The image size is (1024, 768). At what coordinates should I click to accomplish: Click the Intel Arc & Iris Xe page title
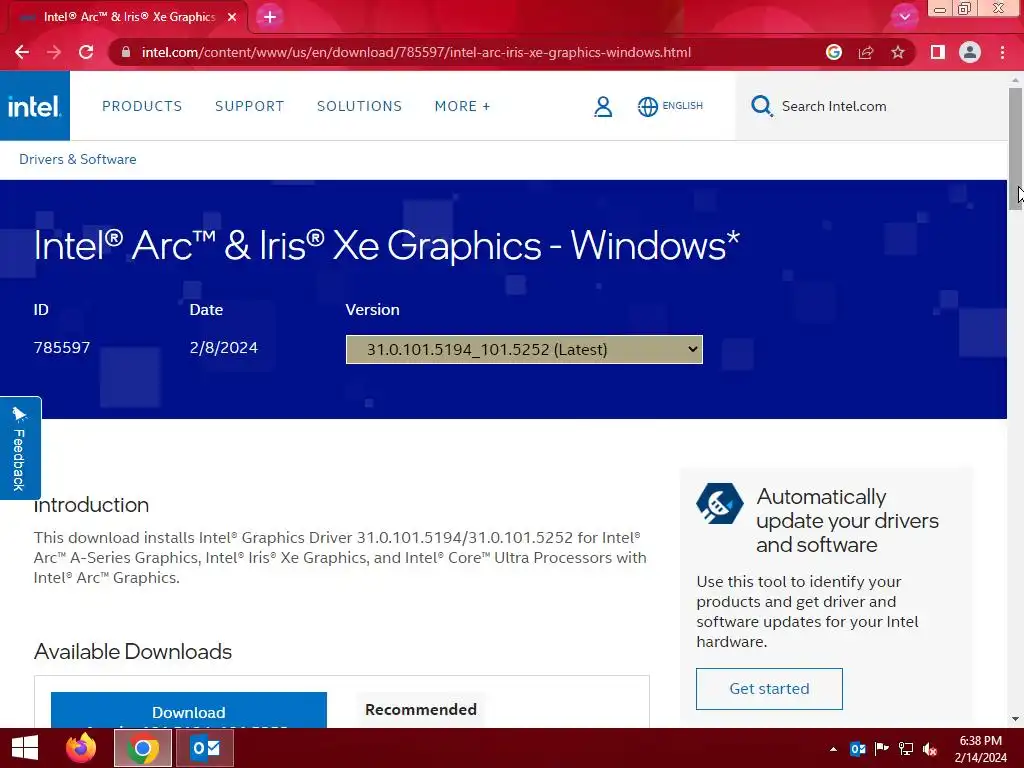387,246
